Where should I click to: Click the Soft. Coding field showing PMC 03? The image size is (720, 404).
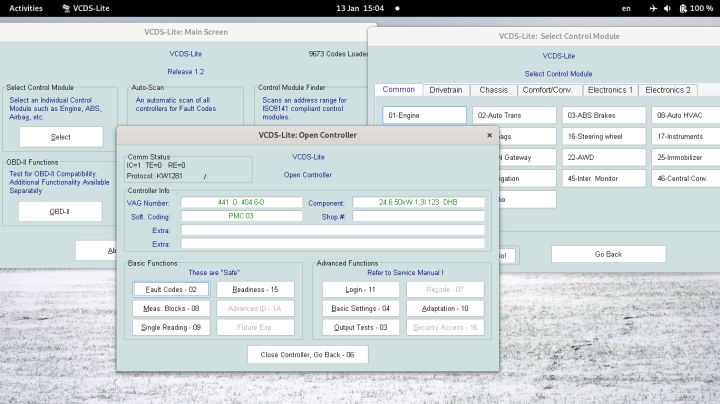[x=242, y=216]
